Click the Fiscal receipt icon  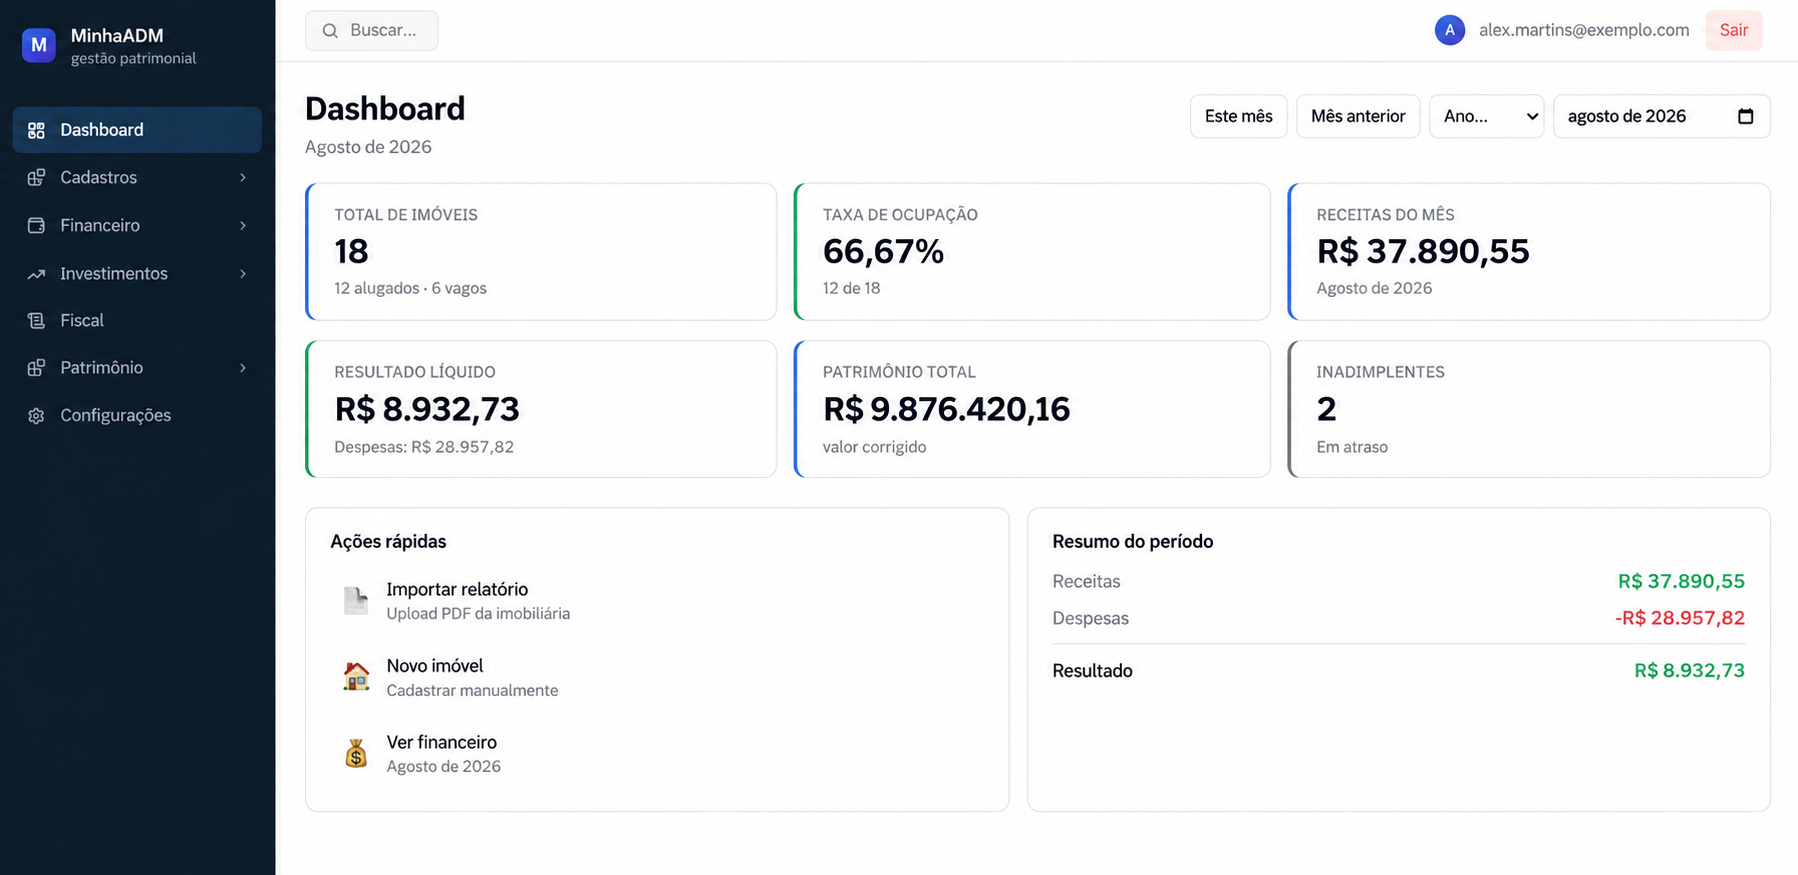pyautogui.click(x=36, y=320)
